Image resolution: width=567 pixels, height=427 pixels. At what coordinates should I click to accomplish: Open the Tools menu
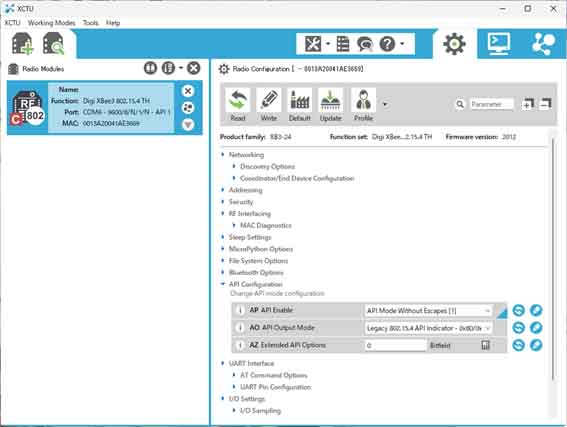pyautogui.click(x=90, y=23)
